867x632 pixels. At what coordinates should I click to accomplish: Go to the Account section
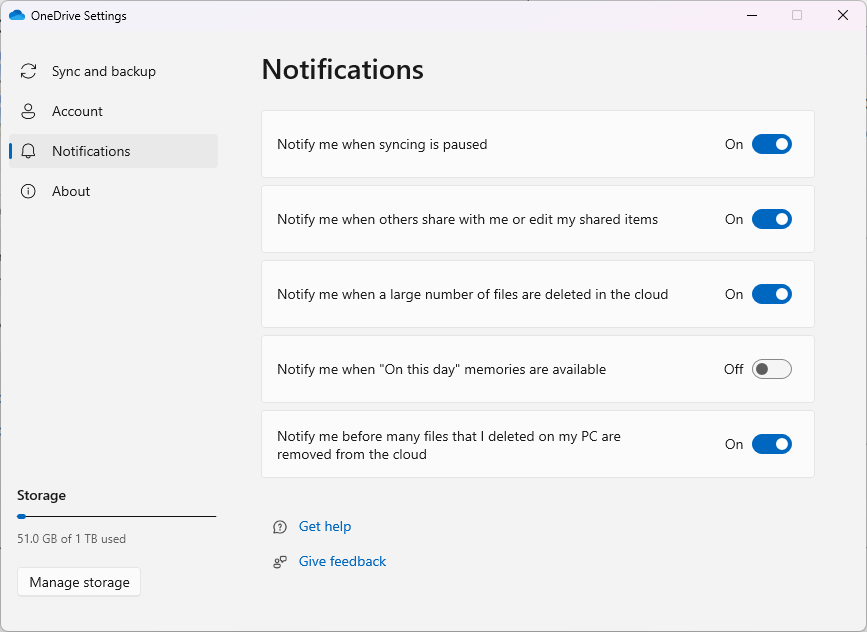point(113,111)
